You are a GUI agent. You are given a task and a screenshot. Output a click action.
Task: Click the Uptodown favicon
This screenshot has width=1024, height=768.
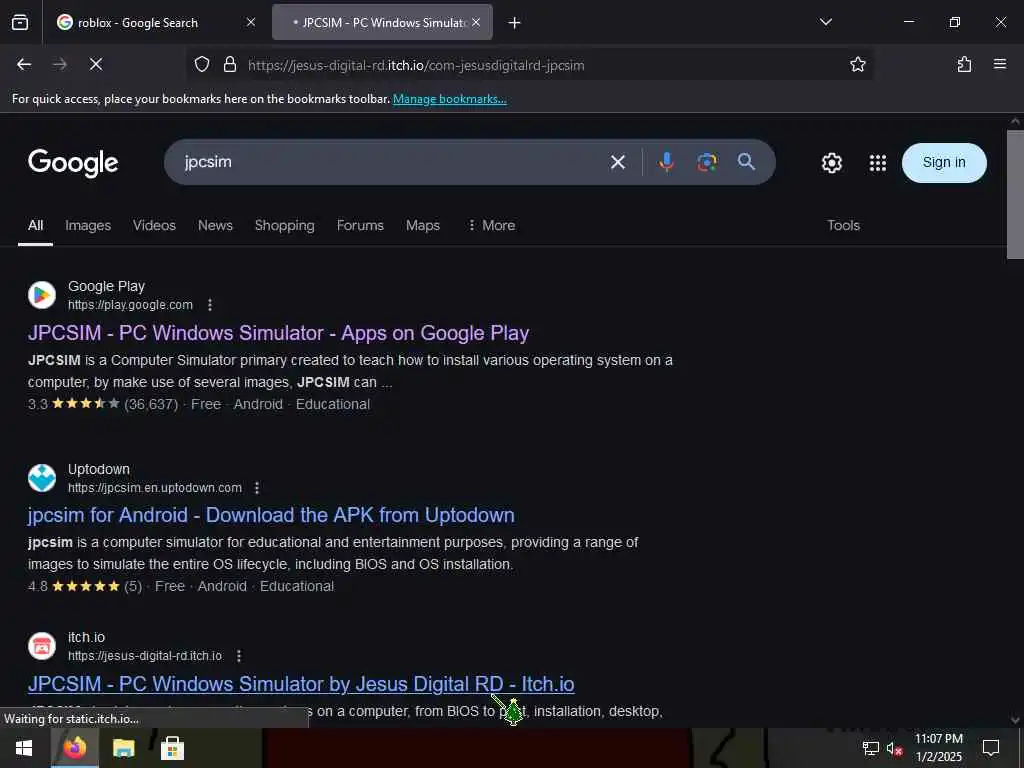click(x=42, y=478)
